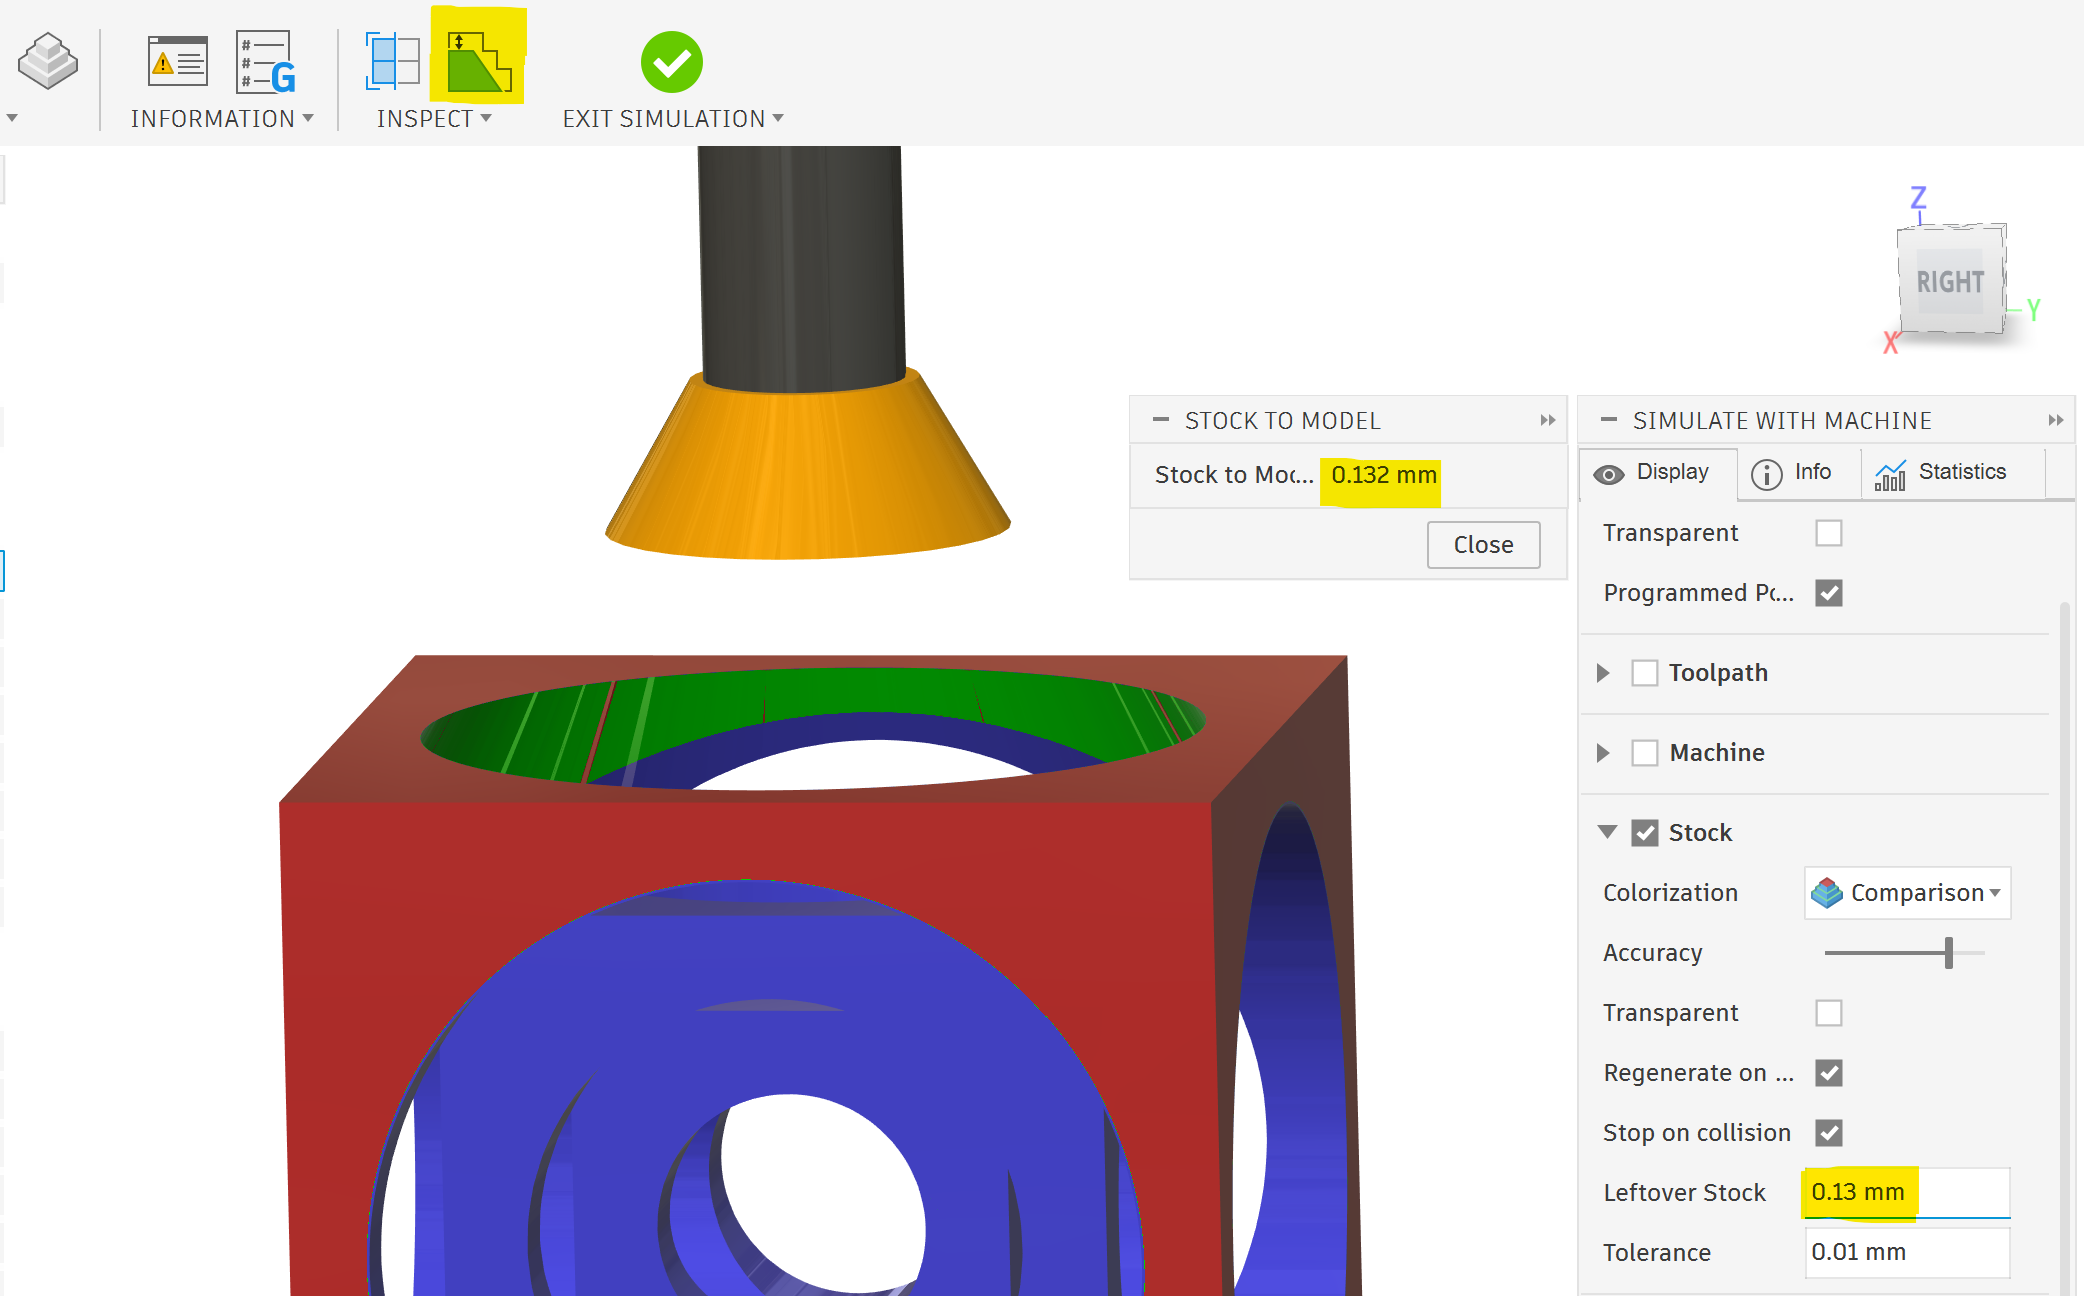Switch to the Statistics tab
The width and height of the screenshot is (2084, 1296).
pos(1952,473)
